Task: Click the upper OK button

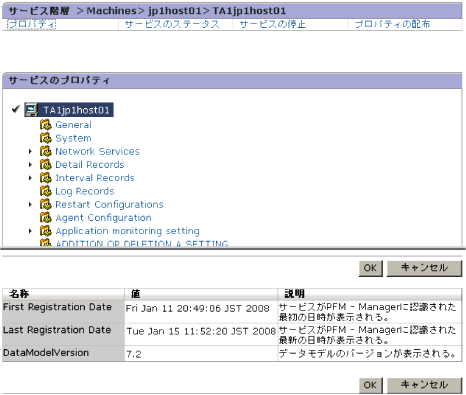Action: tap(370, 268)
